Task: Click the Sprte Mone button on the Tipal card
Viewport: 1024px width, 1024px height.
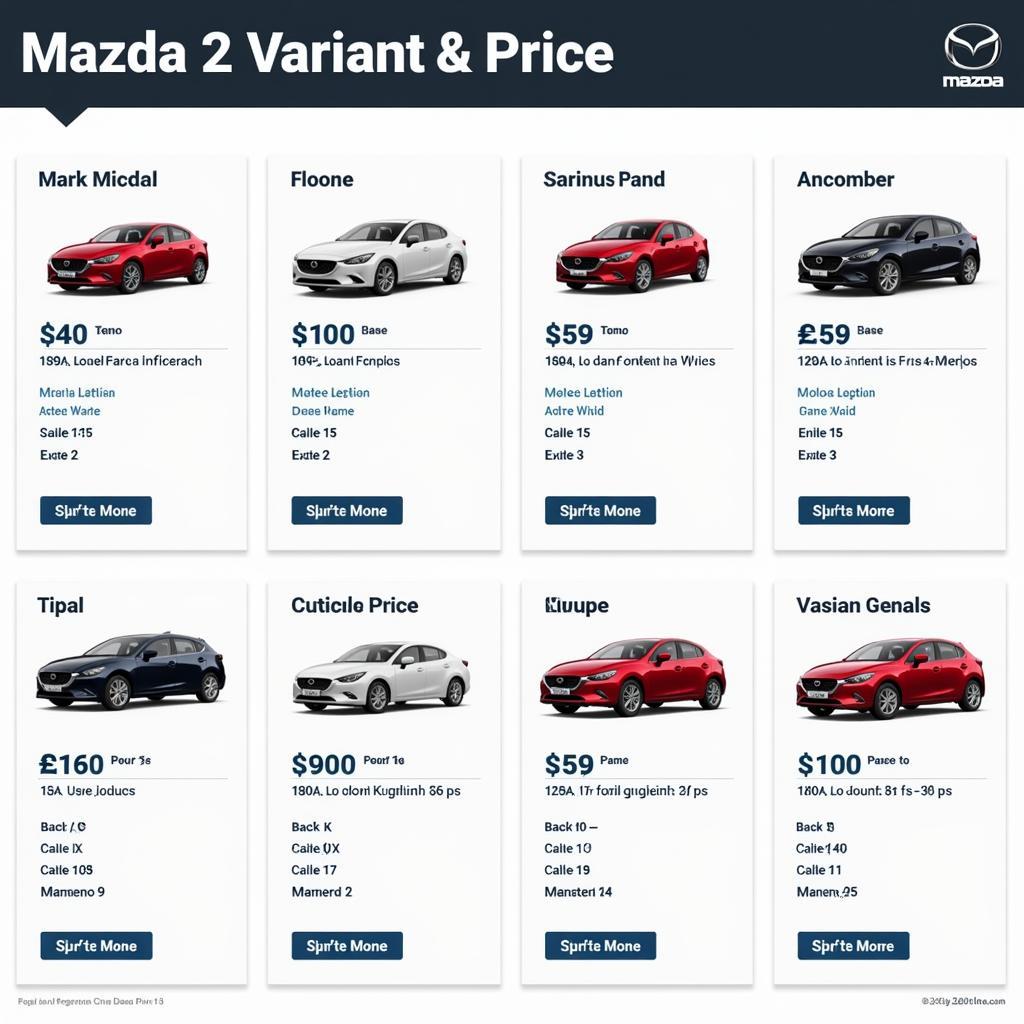Action: tap(96, 945)
